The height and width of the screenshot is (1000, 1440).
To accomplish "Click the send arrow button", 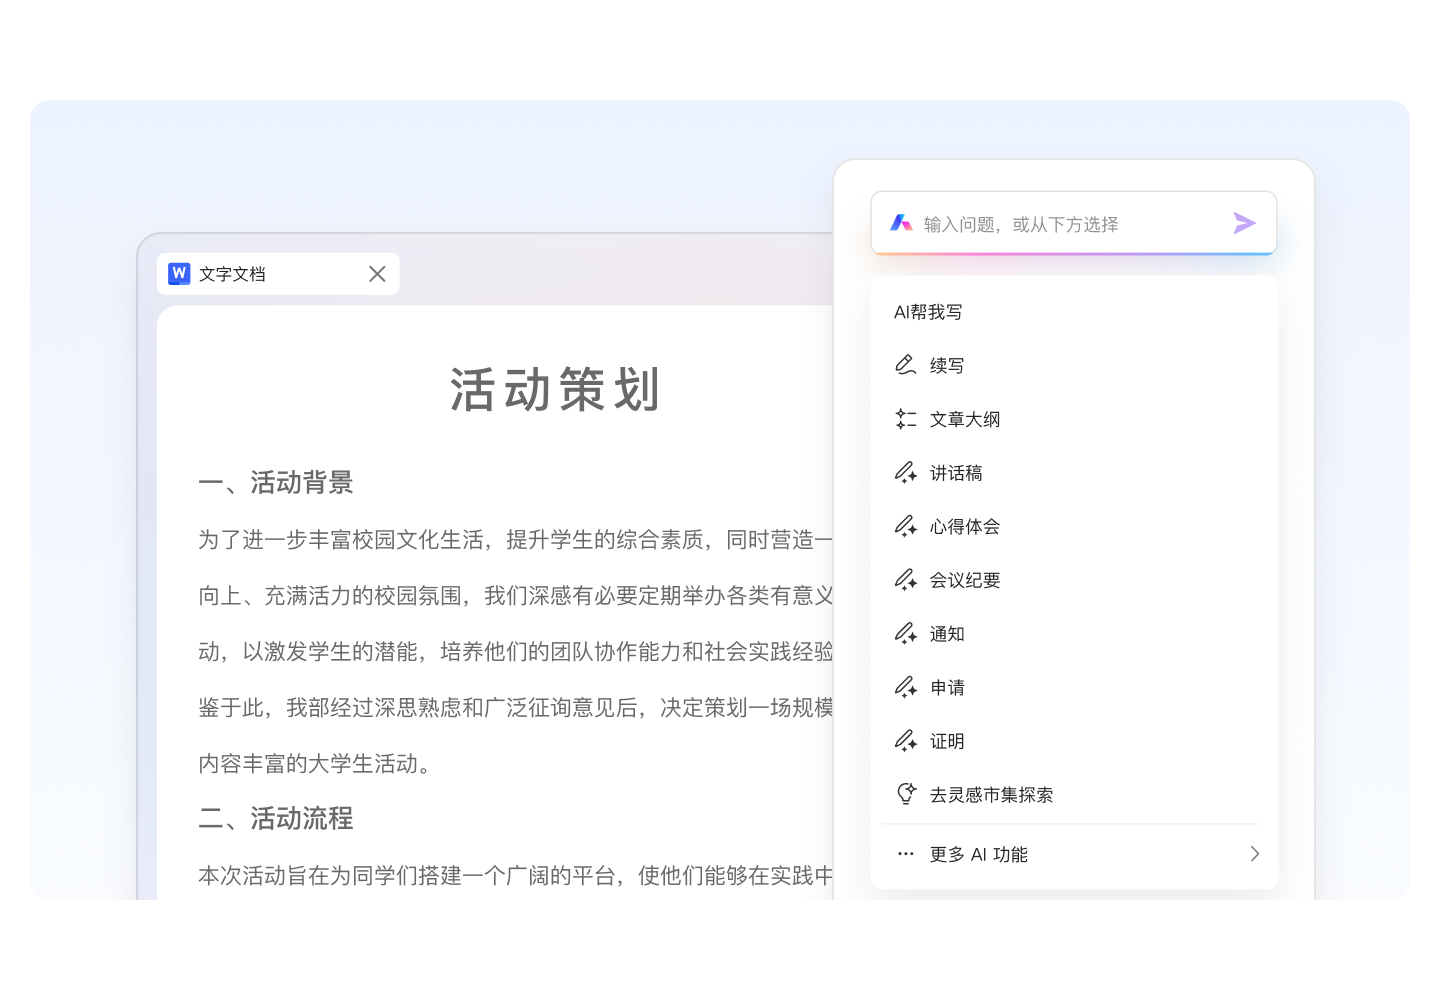I will coord(1244,223).
